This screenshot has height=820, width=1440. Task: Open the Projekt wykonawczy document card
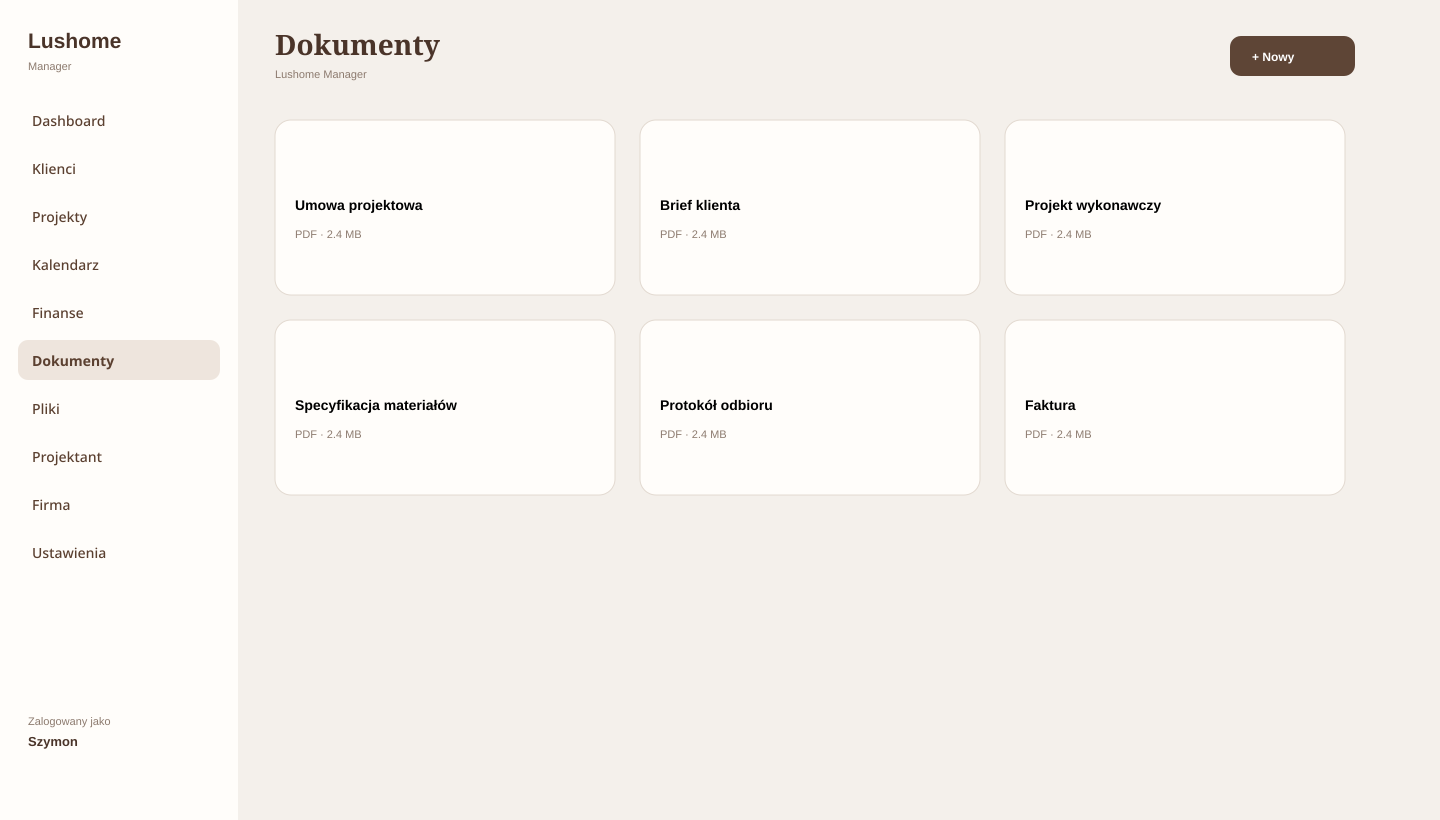[1175, 208]
